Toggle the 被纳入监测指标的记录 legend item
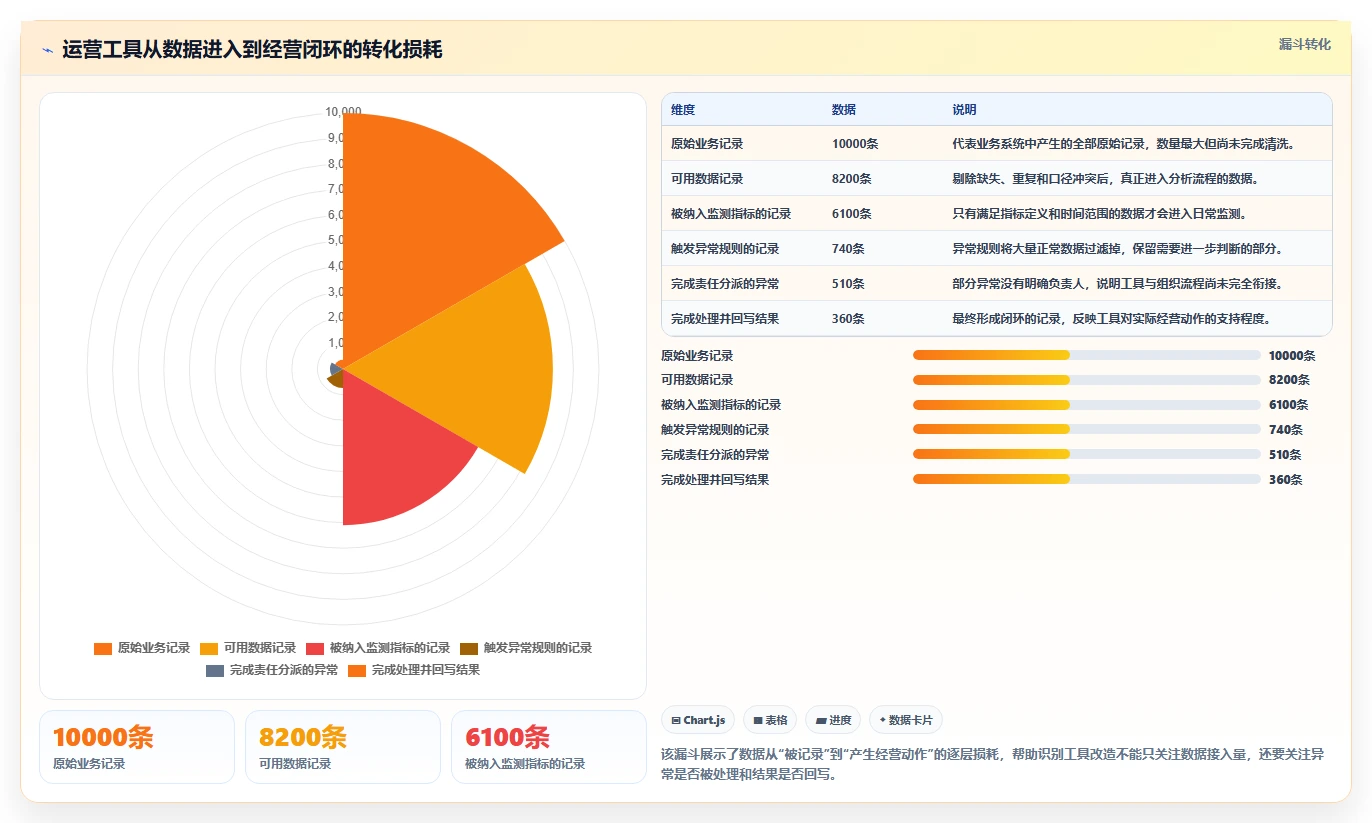This screenshot has width=1372, height=823. click(x=378, y=648)
